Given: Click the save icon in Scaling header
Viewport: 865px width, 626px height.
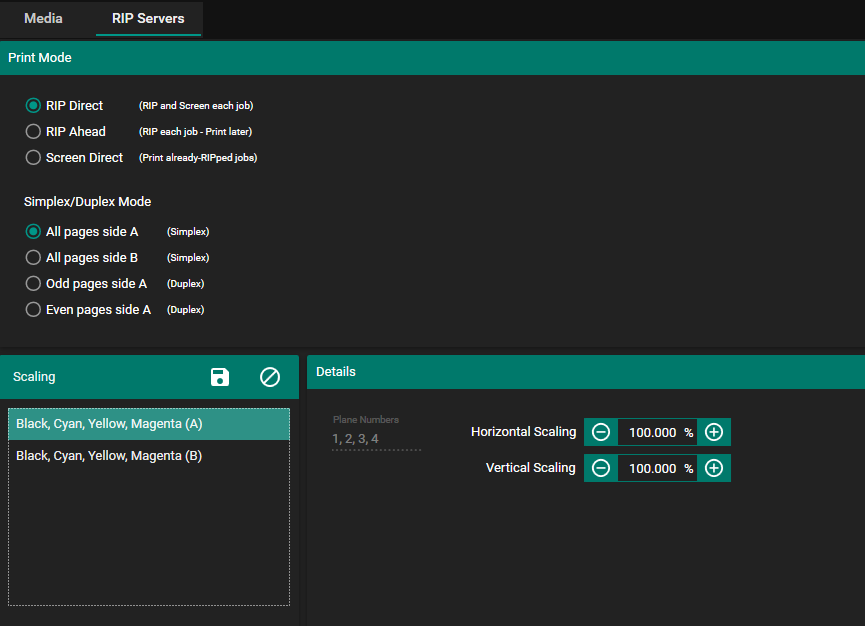Looking at the screenshot, I should (x=220, y=377).
